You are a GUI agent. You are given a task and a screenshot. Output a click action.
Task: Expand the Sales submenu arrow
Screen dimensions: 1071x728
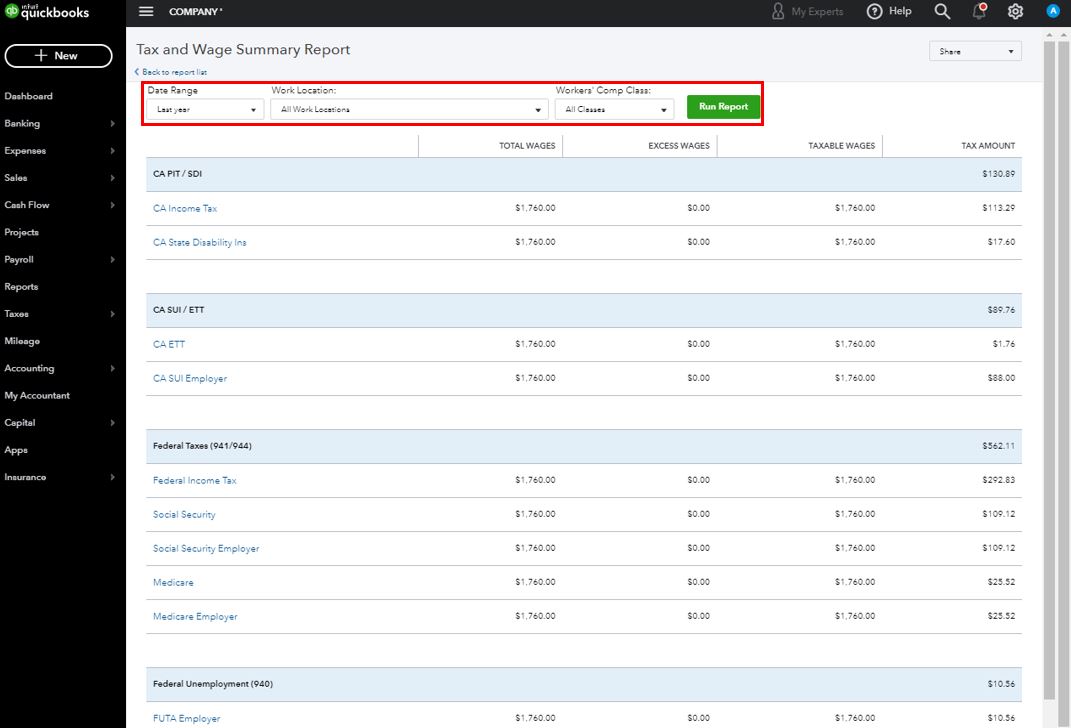113,178
